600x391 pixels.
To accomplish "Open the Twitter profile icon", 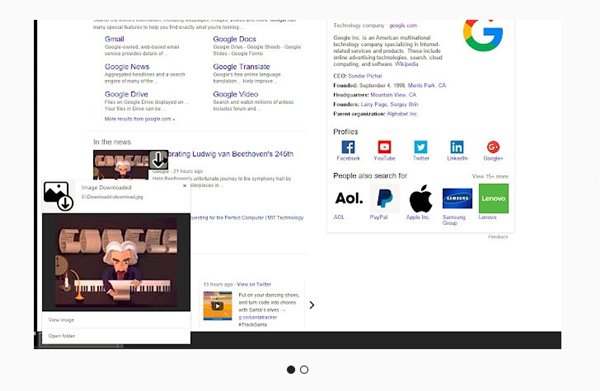I will (421, 147).
